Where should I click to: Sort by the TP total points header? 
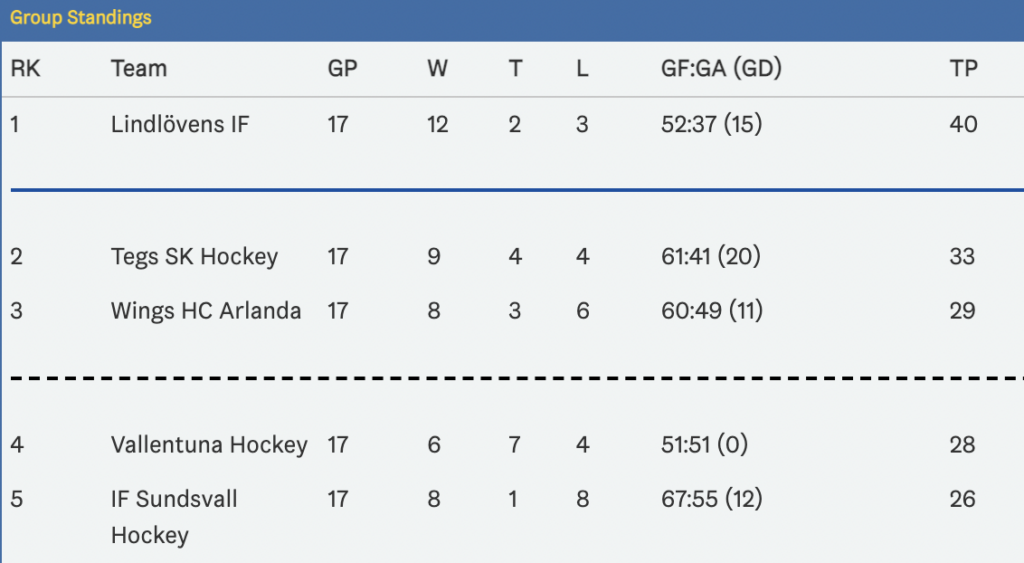(963, 68)
